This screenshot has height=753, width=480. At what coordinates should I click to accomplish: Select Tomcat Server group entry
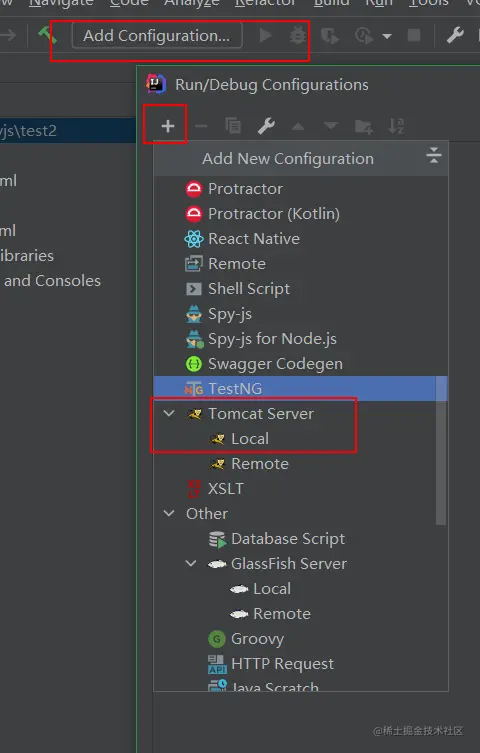(x=261, y=413)
